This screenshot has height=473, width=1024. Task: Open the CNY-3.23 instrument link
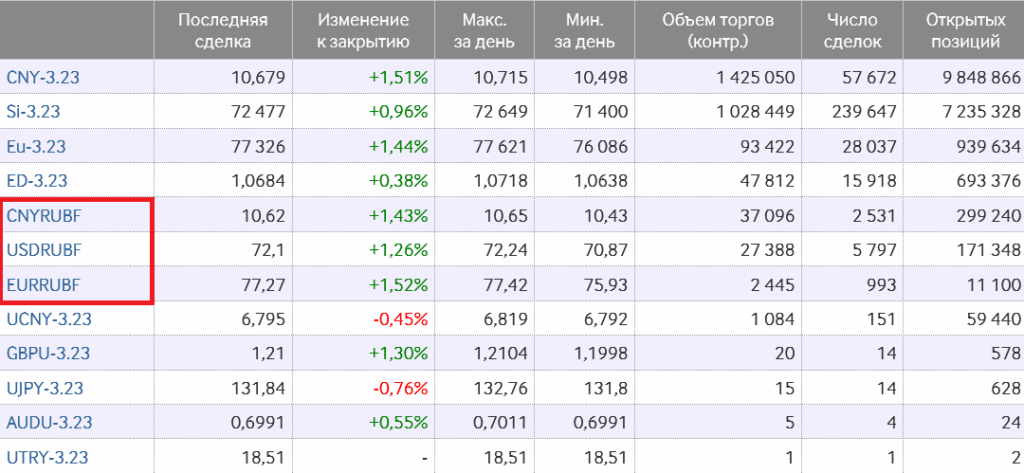point(37,78)
